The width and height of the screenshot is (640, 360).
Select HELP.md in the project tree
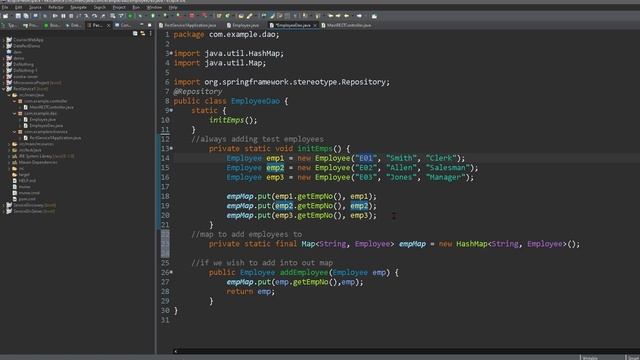pyautogui.click(x=27, y=180)
